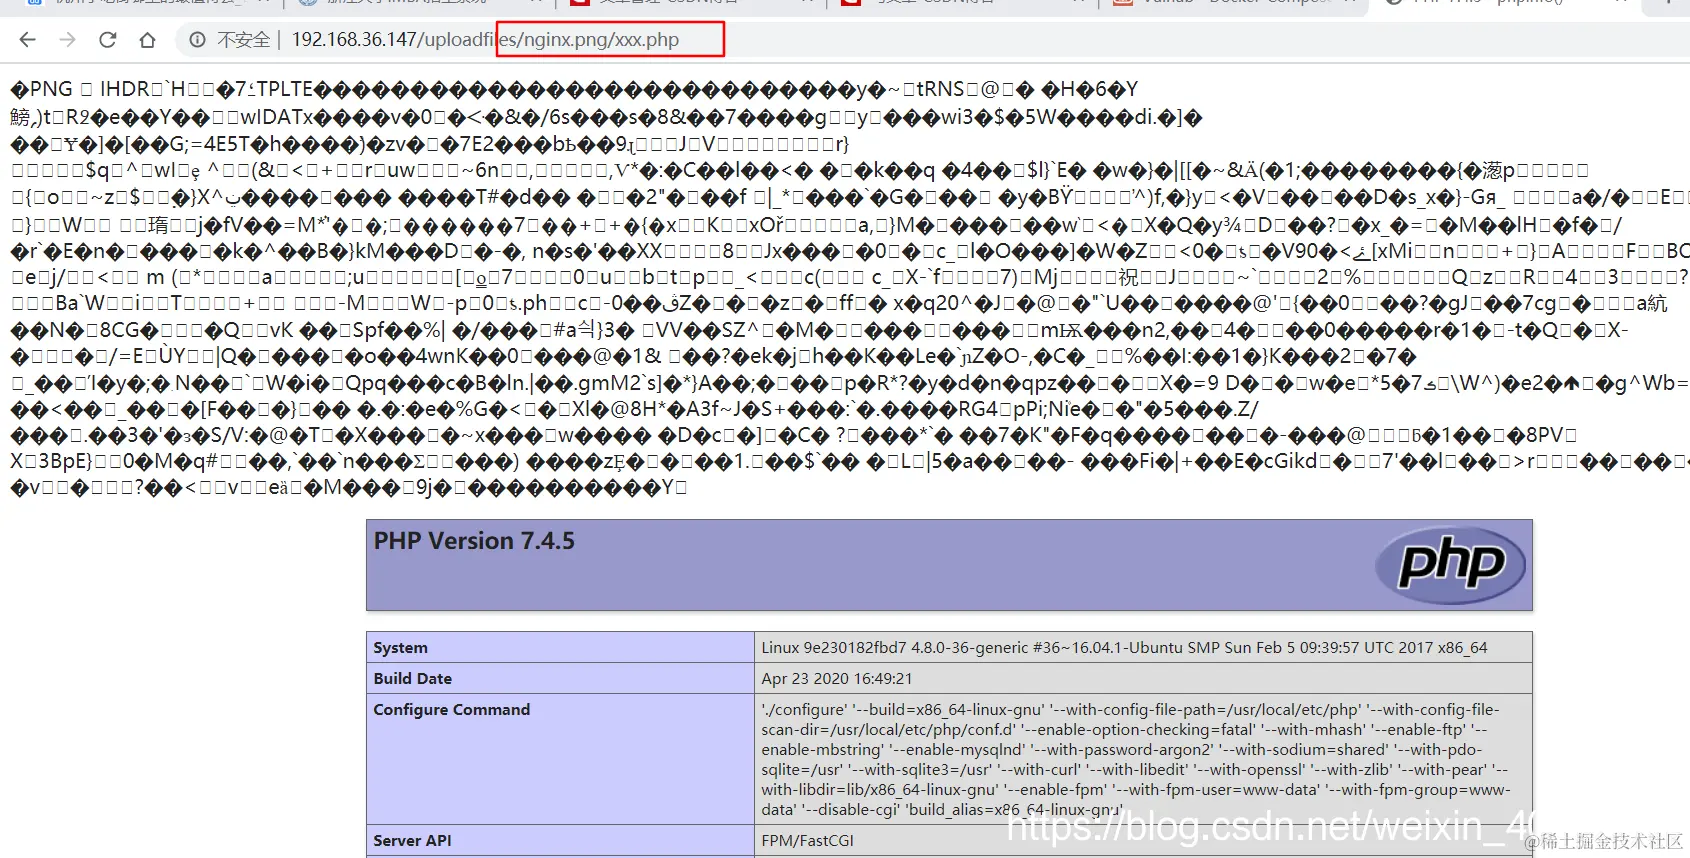Go back to the previous page
The width and height of the screenshot is (1690, 858).
pyautogui.click(x=27, y=40)
